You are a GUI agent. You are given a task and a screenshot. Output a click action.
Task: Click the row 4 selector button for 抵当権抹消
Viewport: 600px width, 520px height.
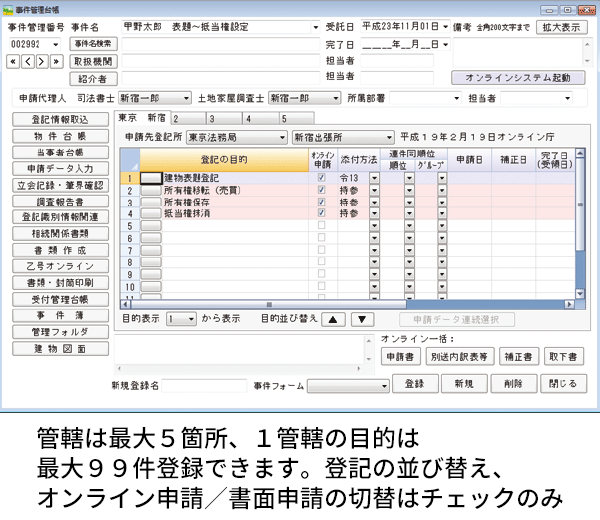pyautogui.click(x=151, y=213)
